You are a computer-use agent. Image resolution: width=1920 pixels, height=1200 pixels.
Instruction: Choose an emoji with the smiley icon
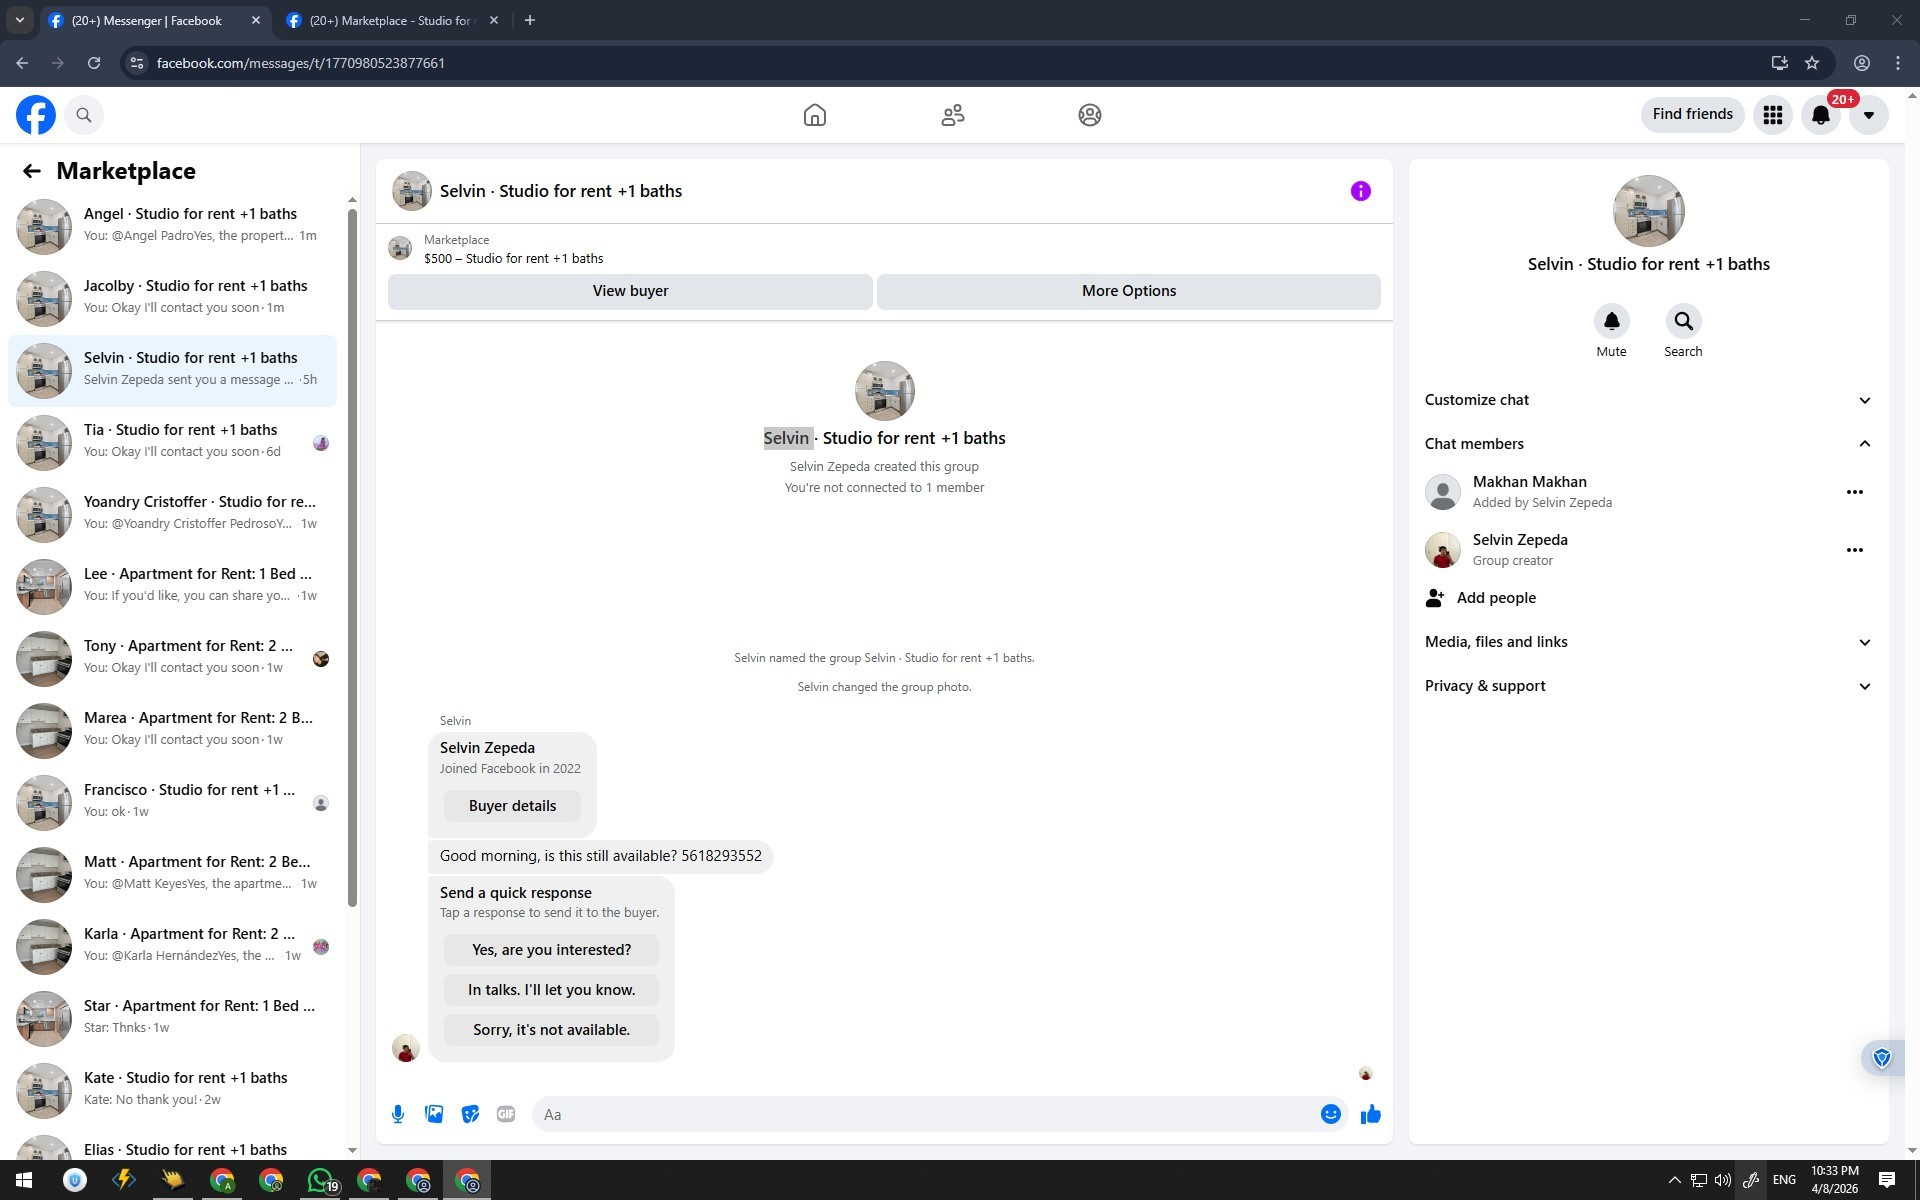coord(1330,1114)
